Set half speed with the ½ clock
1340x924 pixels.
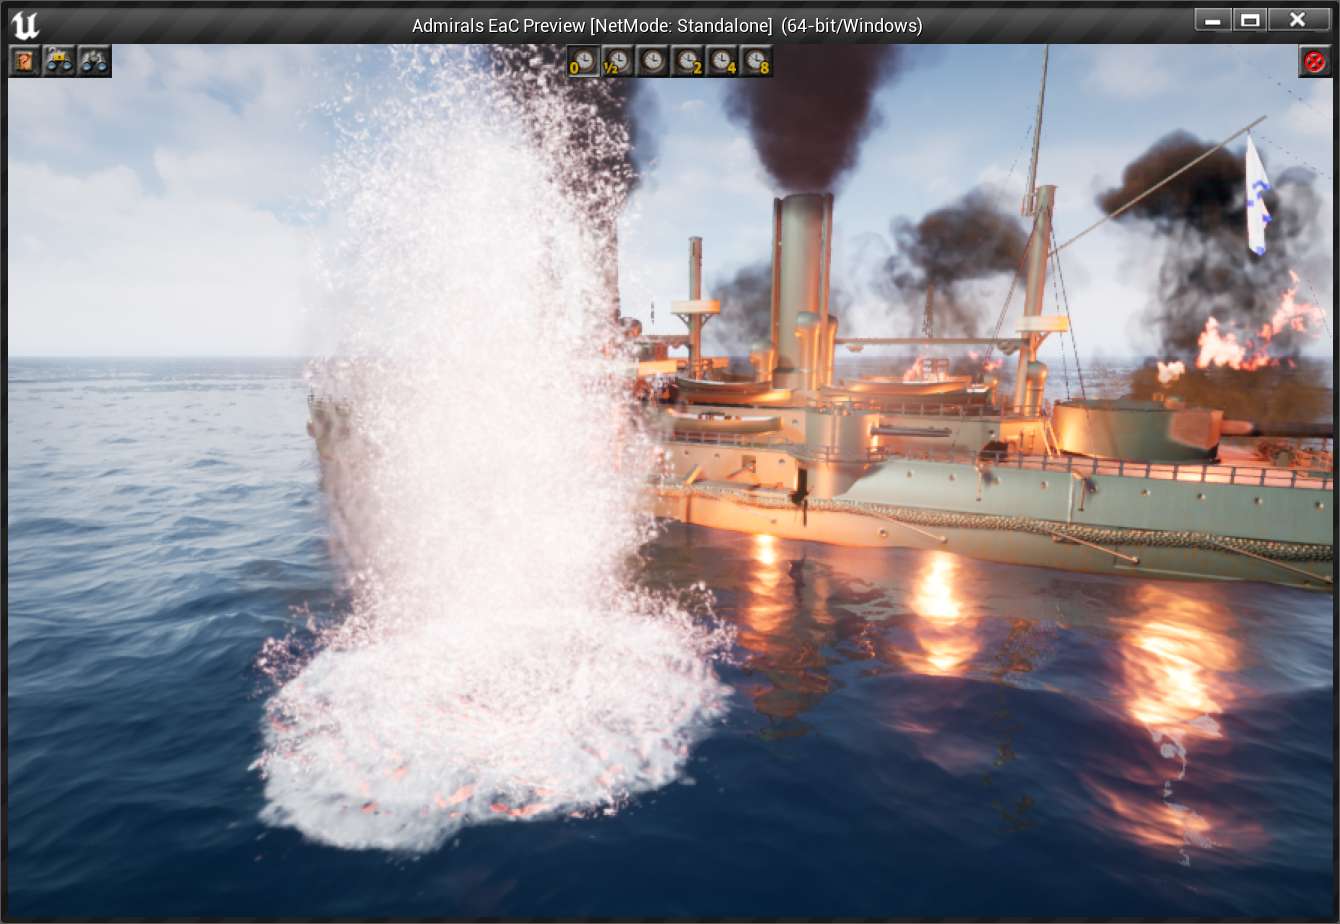(x=617, y=62)
